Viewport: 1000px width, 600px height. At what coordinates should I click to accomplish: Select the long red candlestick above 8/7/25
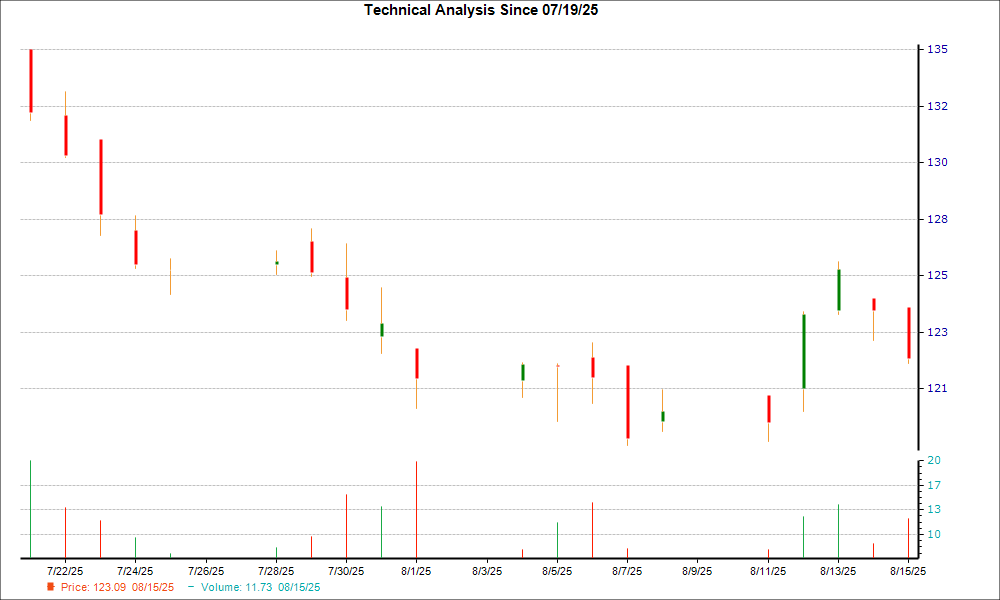628,402
